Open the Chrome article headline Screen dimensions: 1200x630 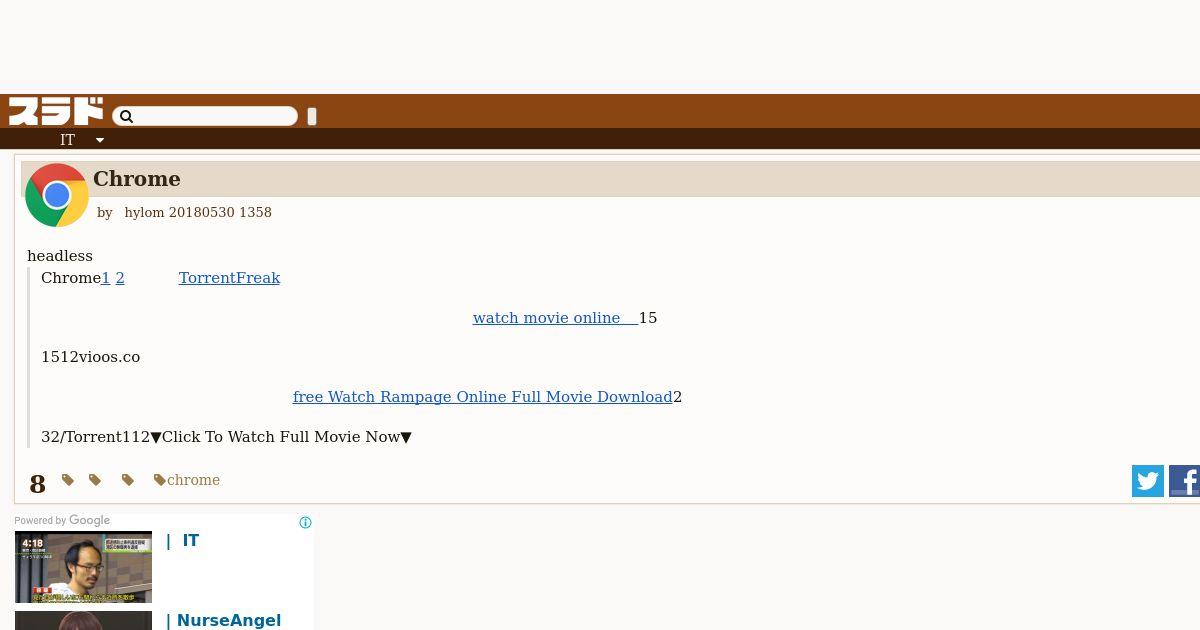(x=137, y=179)
